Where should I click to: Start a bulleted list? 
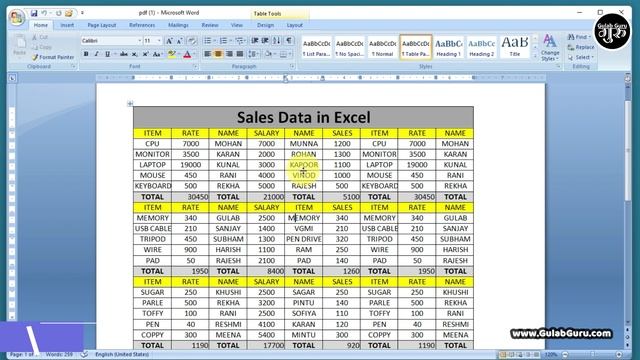(x=207, y=41)
